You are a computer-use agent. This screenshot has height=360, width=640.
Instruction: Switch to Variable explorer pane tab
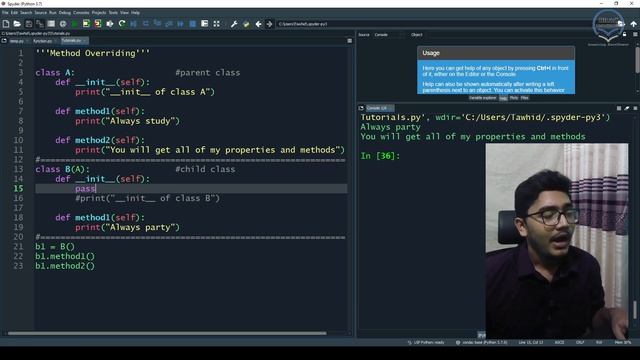[x=482, y=98]
